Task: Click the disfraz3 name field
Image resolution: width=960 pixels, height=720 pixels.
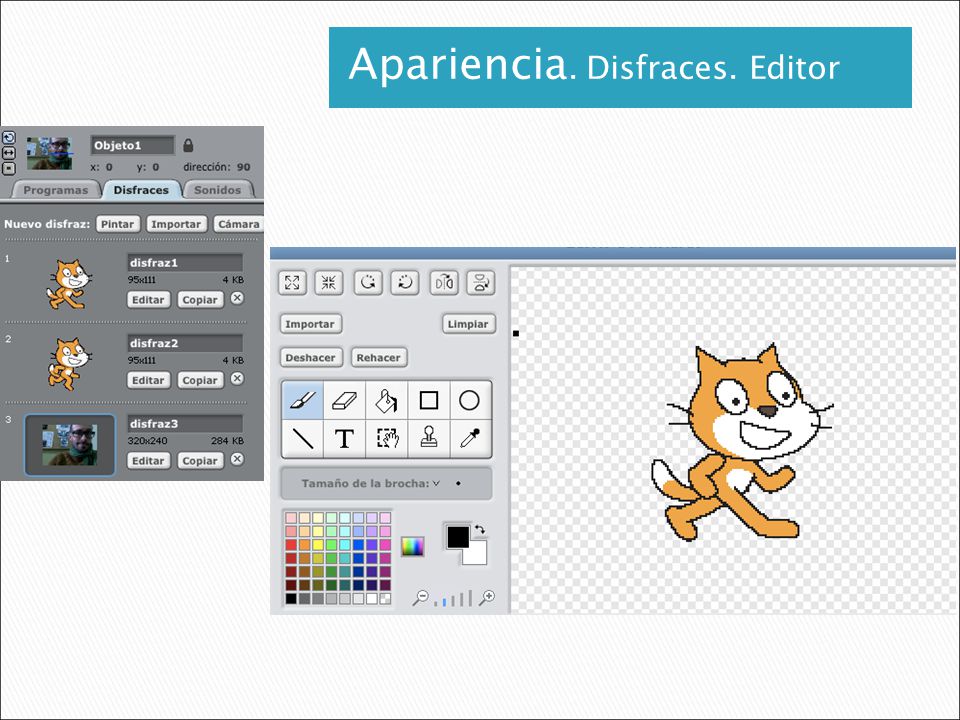Action: (185, 424)
